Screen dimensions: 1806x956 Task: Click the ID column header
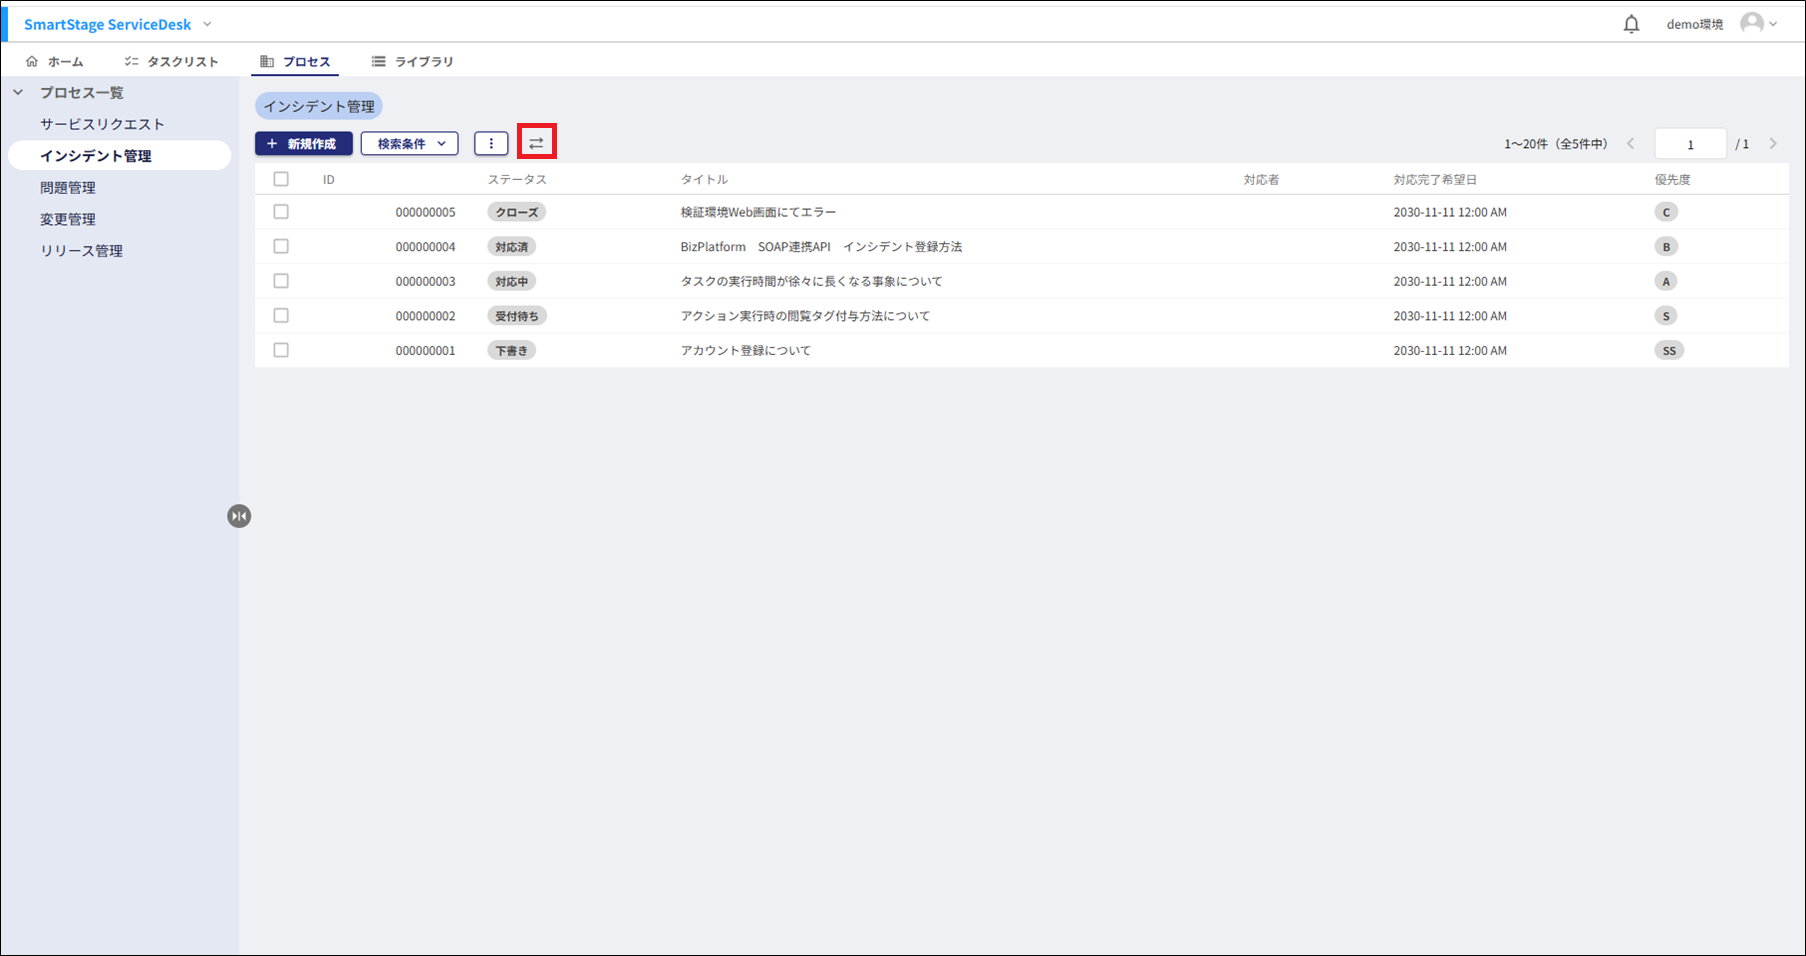[328, 180]
